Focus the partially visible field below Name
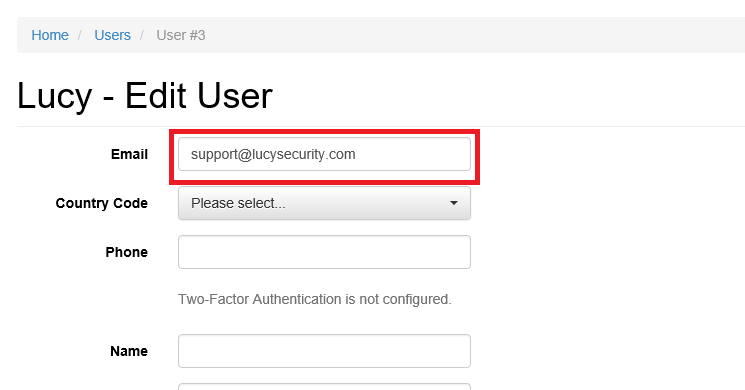Image resolution: width=745 pixels, height=390 pixels. (x=324, y=387)
